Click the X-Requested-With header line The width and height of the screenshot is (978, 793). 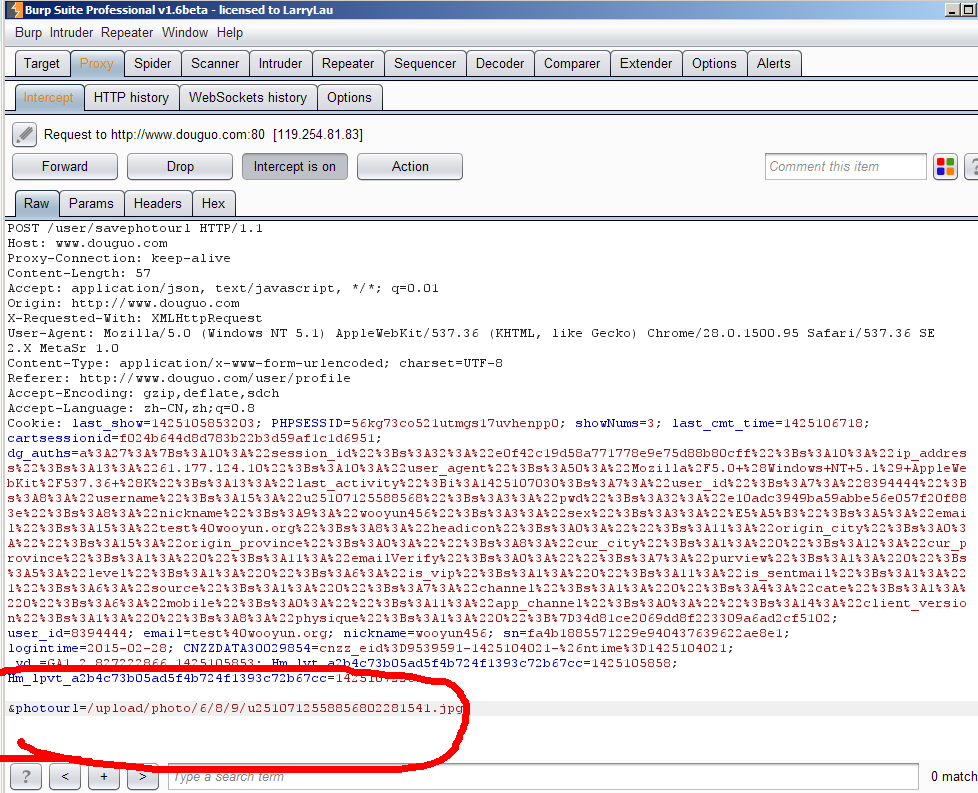coord(135,318)
